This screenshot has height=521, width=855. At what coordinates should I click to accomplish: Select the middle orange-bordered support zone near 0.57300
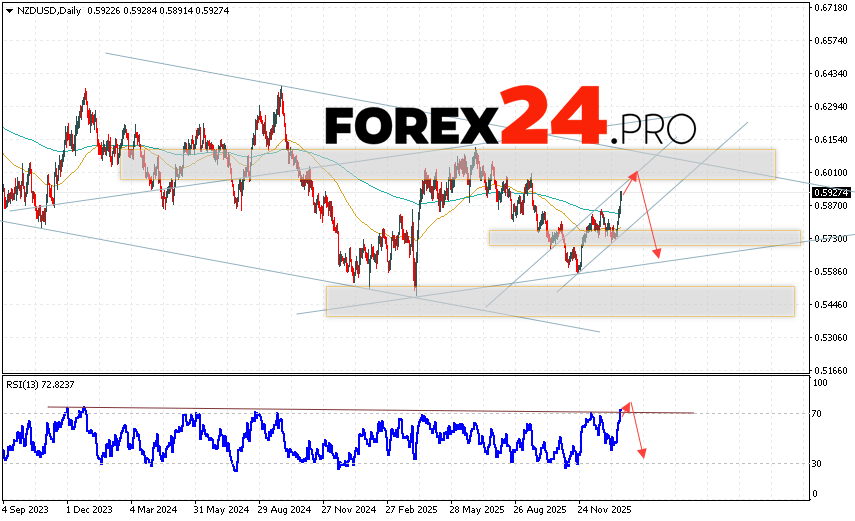[644, 238]
